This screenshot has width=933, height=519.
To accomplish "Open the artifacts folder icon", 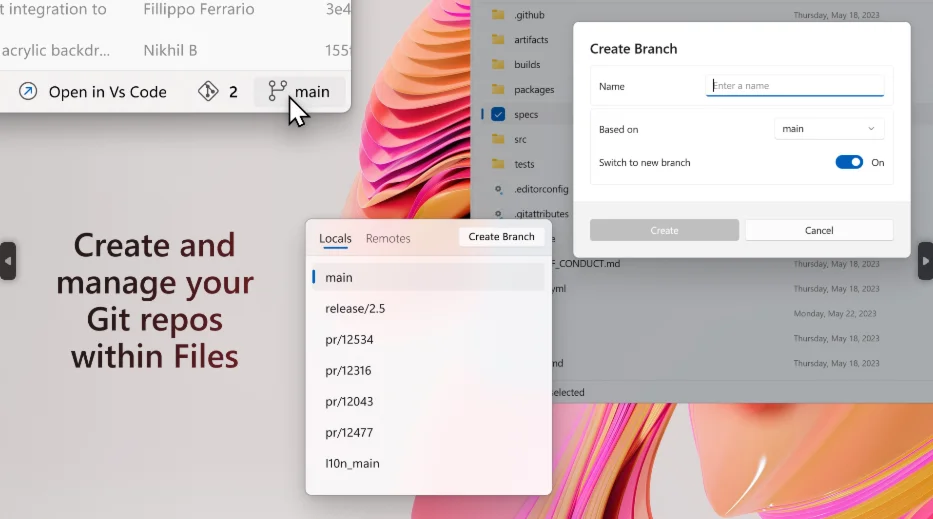I will tap(498, 40).
